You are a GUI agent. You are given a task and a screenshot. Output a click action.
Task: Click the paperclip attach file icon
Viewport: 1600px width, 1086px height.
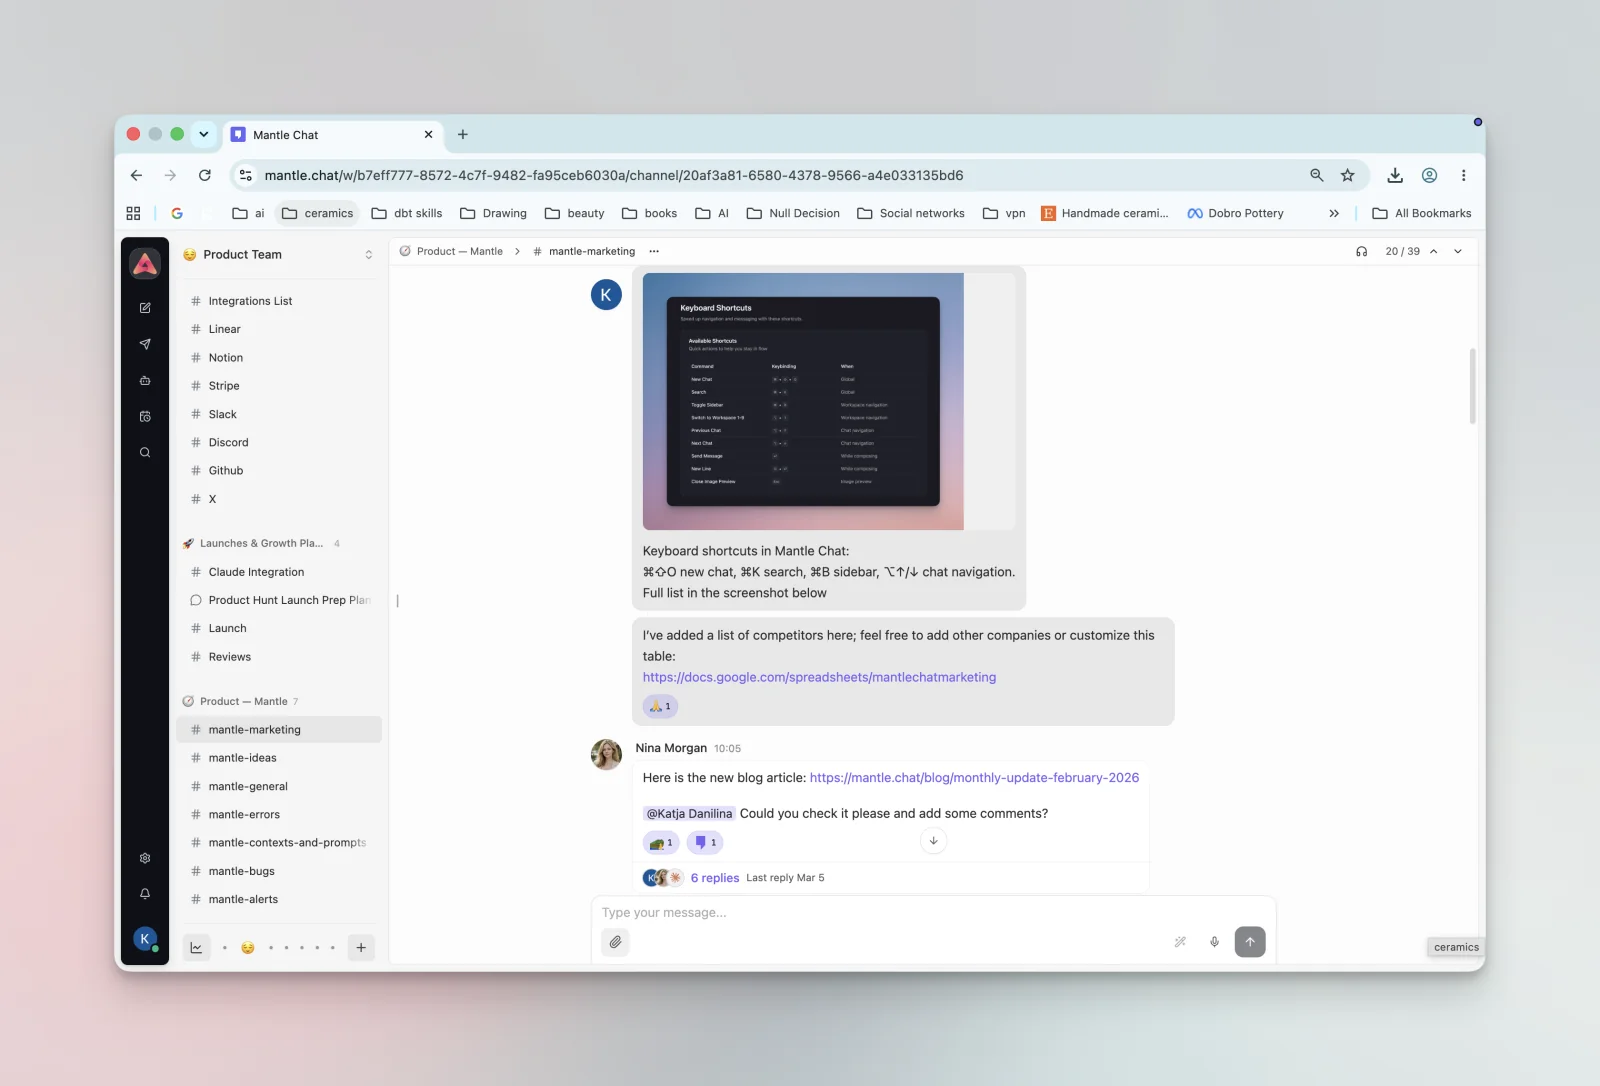[x=616, y=942]
